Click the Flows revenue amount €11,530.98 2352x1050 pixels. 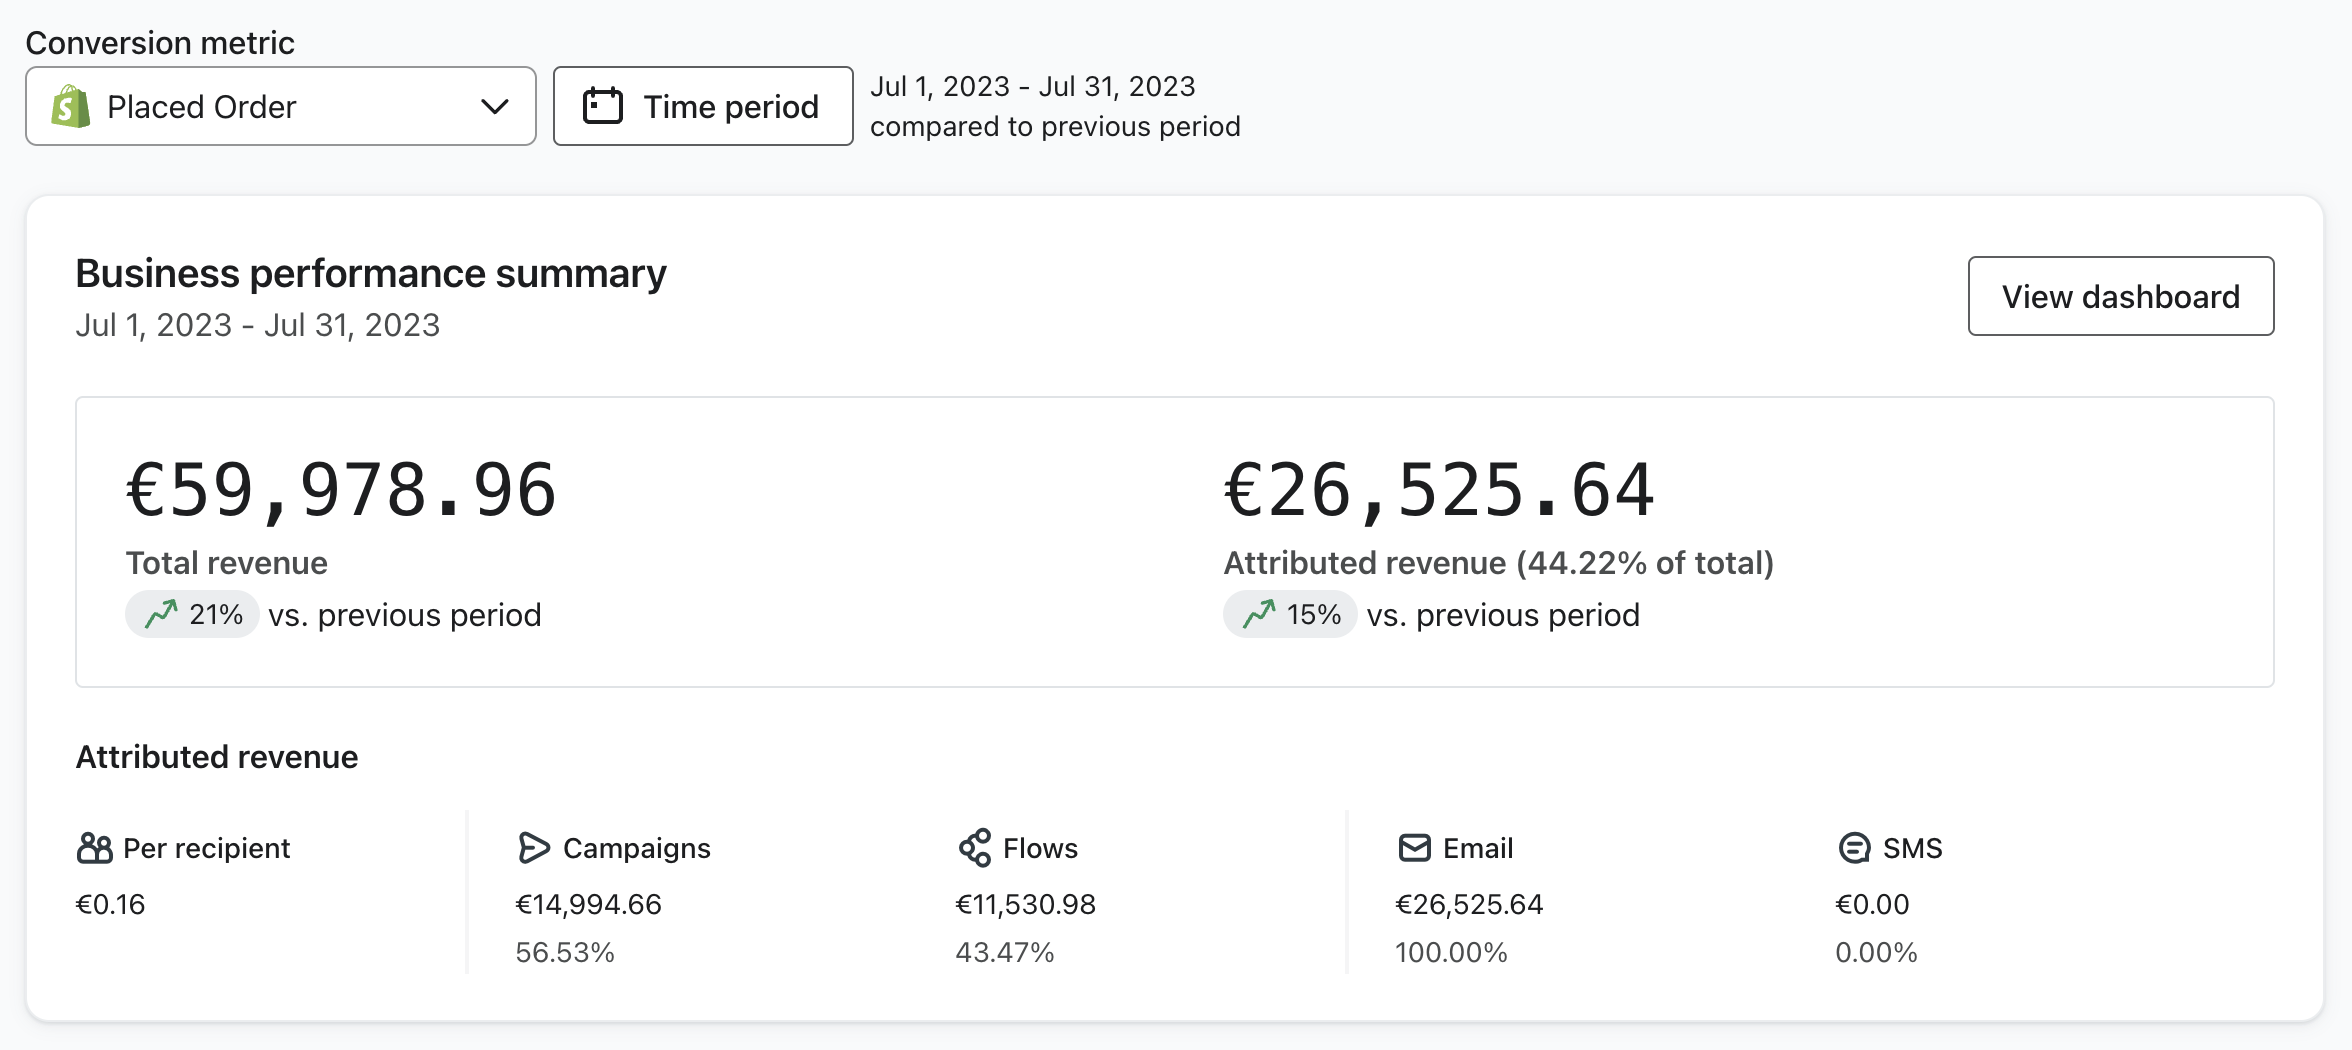pyautogui.click(x=1025, y=905)
